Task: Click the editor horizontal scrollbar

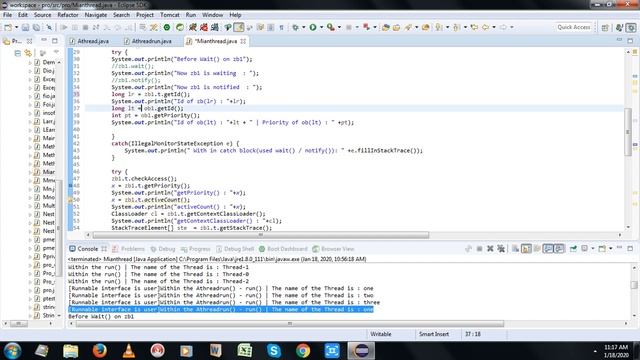Action: point(261,235)
